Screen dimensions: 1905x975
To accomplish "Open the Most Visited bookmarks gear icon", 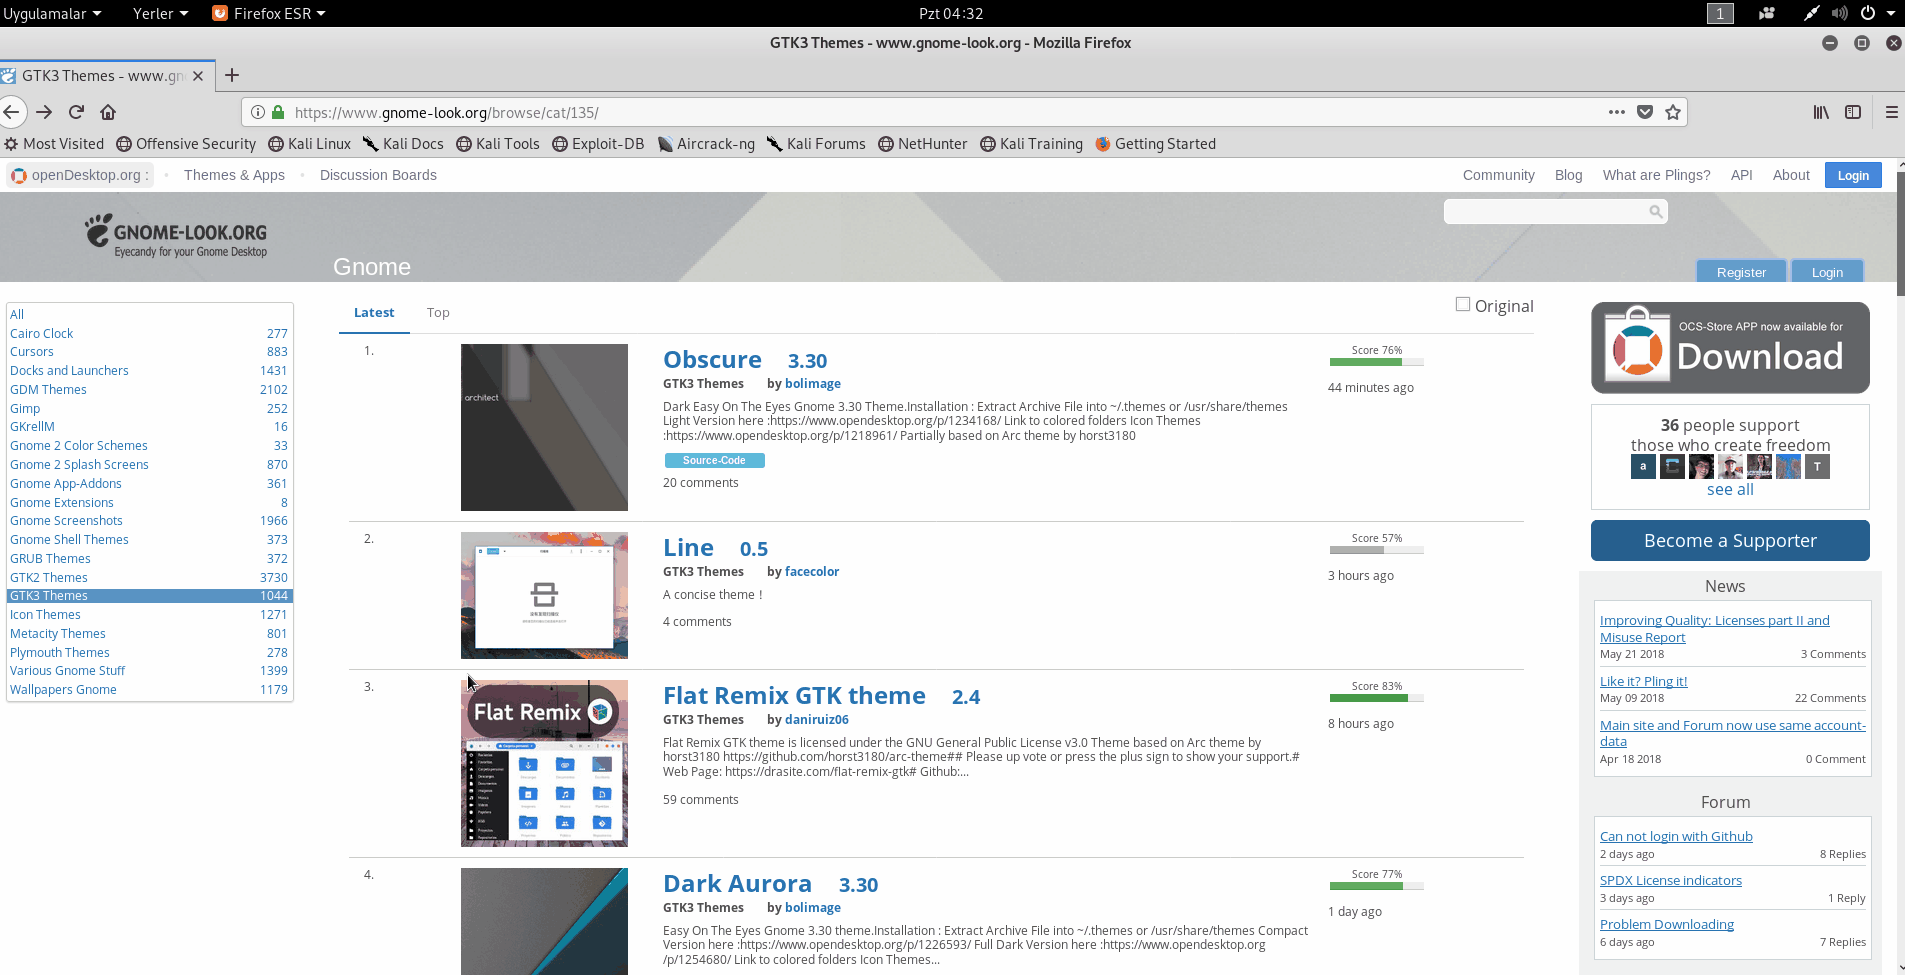I will pos(11,144).
